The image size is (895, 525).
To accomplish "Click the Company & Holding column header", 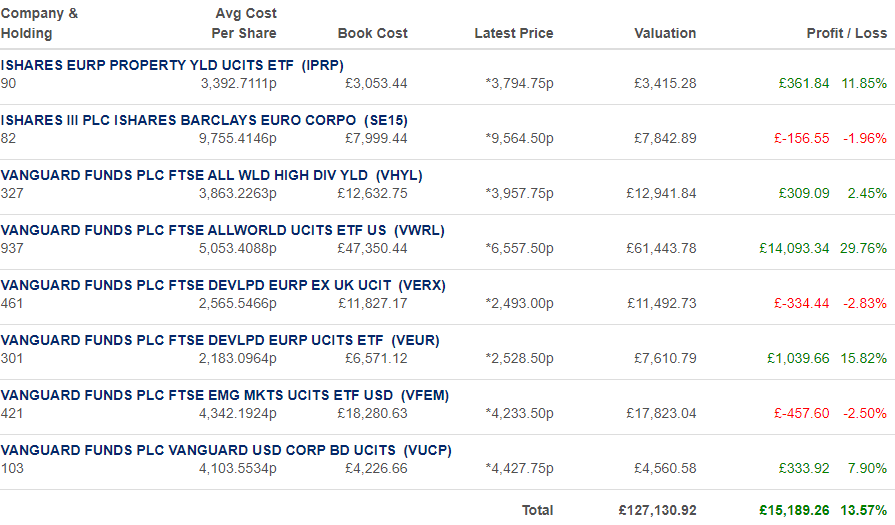I will (39, 23).
